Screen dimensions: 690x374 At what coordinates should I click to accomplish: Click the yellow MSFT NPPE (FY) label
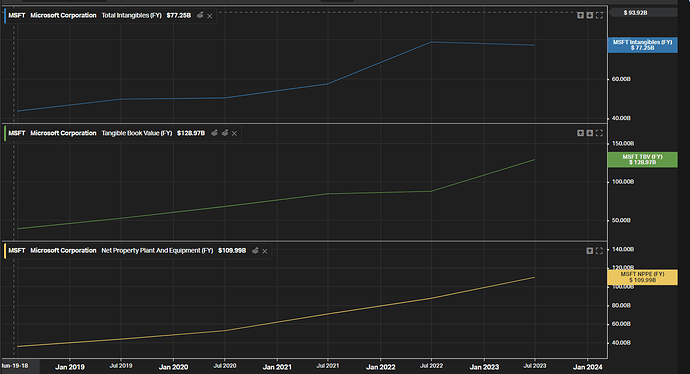[642, 277]
